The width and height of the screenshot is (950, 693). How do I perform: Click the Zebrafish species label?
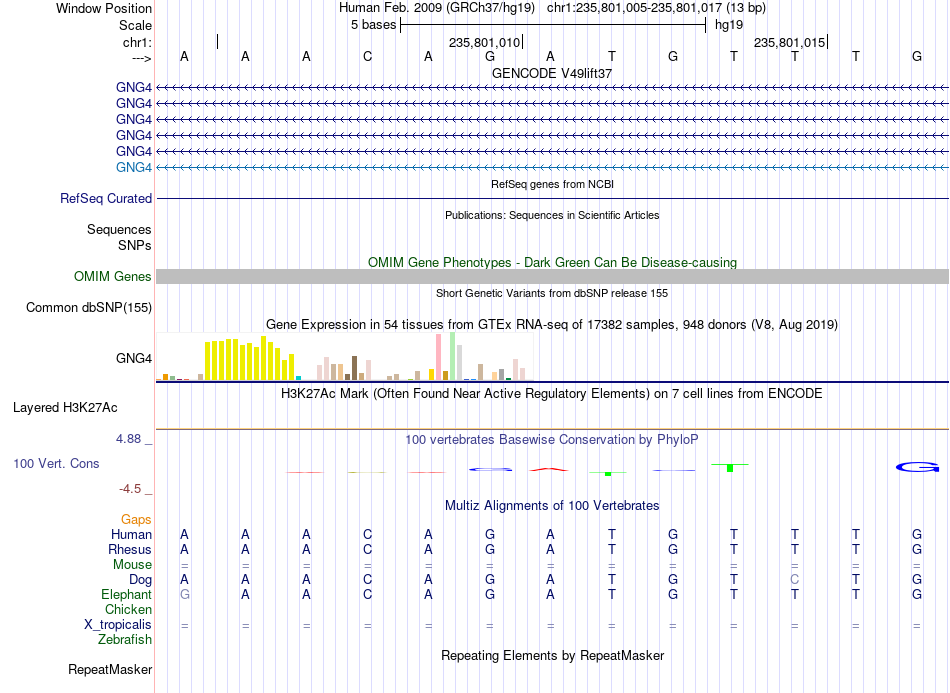click(125, 639)
